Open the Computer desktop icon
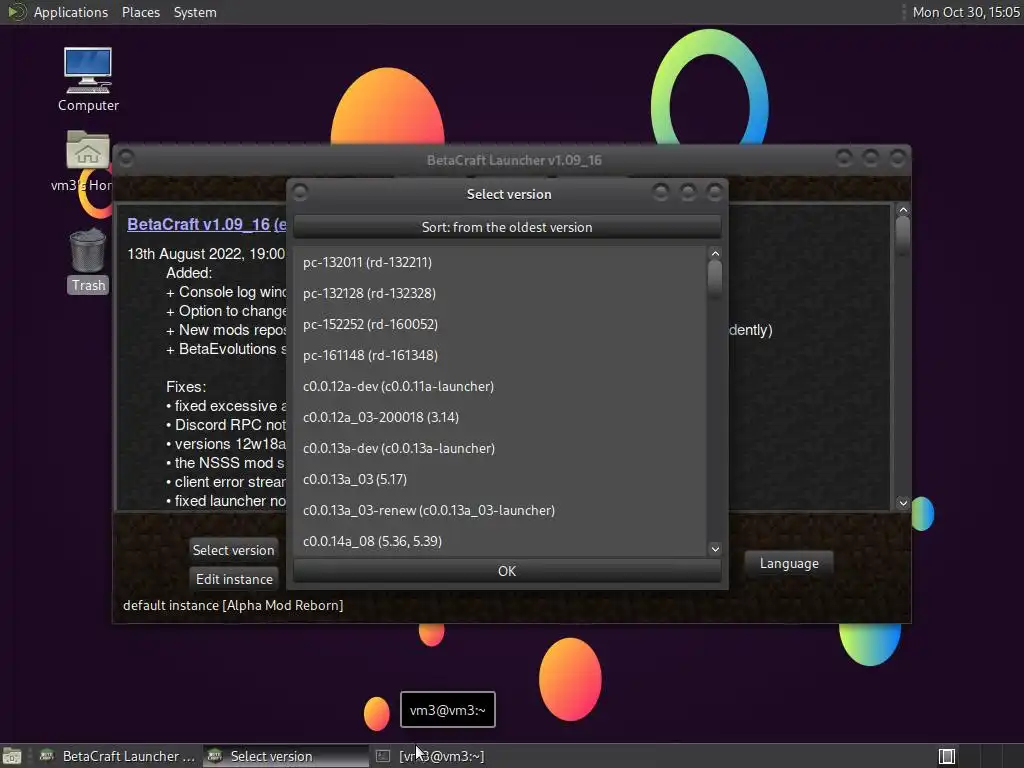 click(x=88, y=79)
